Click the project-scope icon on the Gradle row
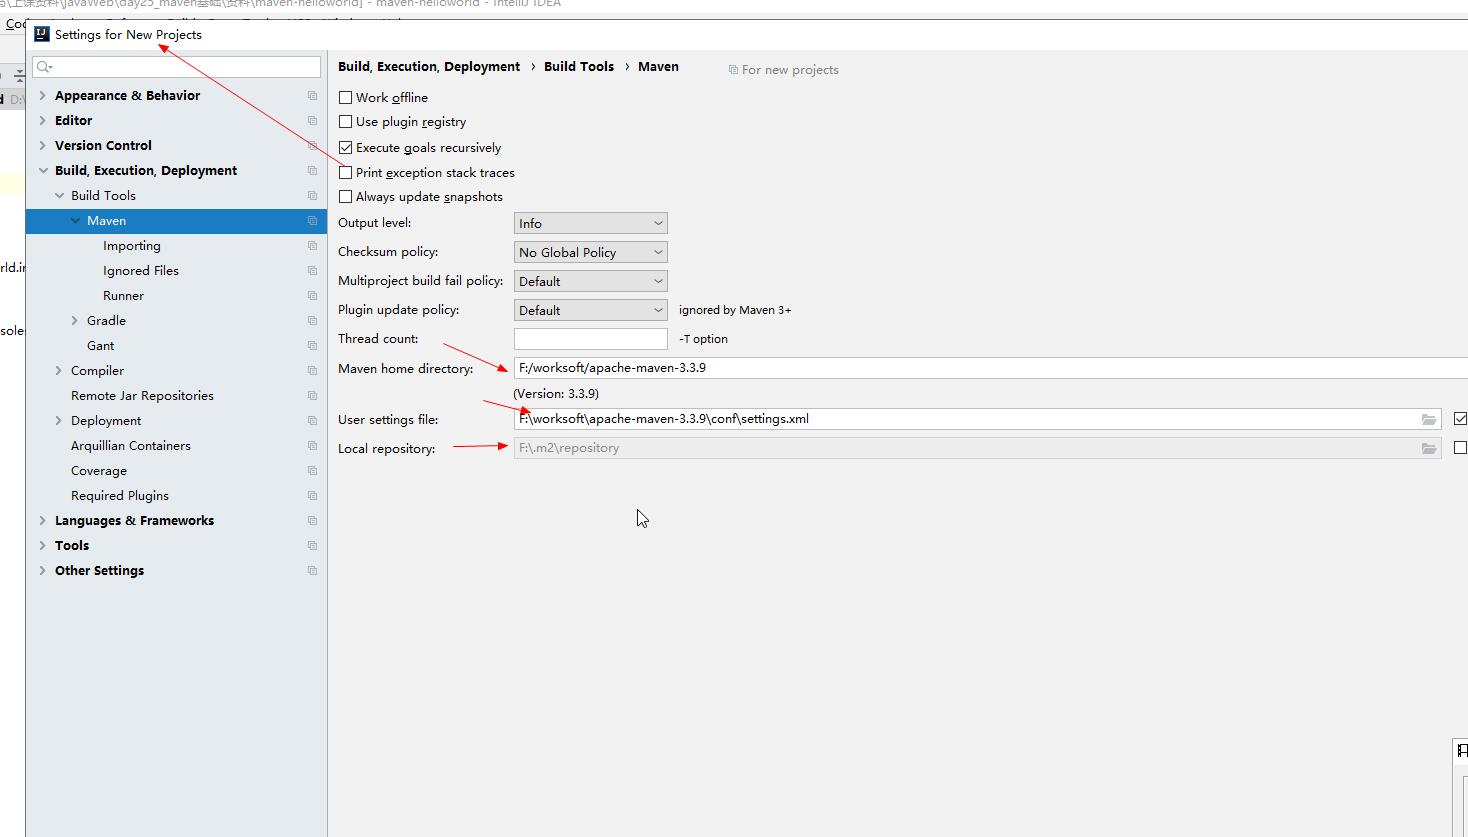The image size is (1468, 837). pos(312,321)
